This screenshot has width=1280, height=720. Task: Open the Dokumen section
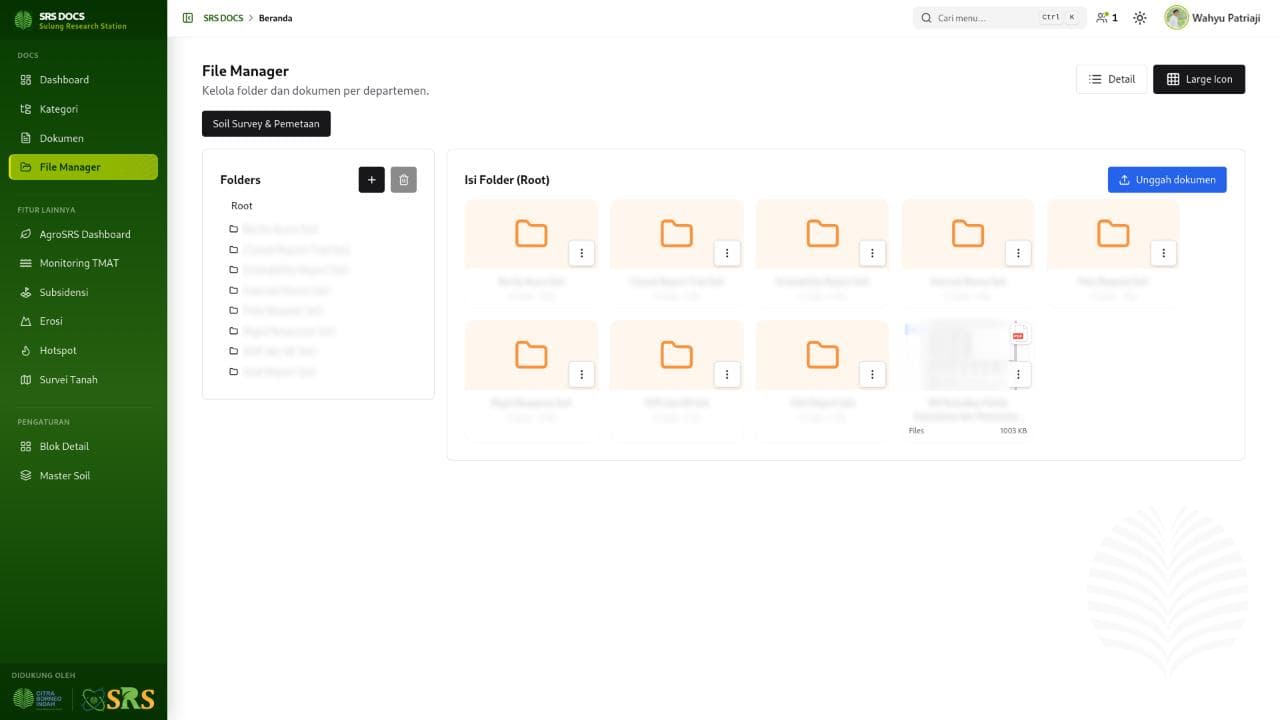click(83, 138)
